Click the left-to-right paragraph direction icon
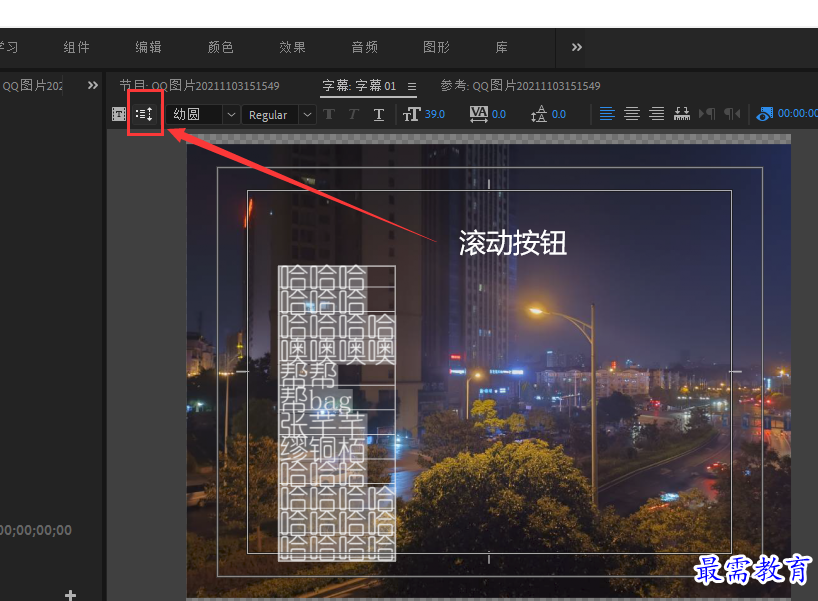 707,113
